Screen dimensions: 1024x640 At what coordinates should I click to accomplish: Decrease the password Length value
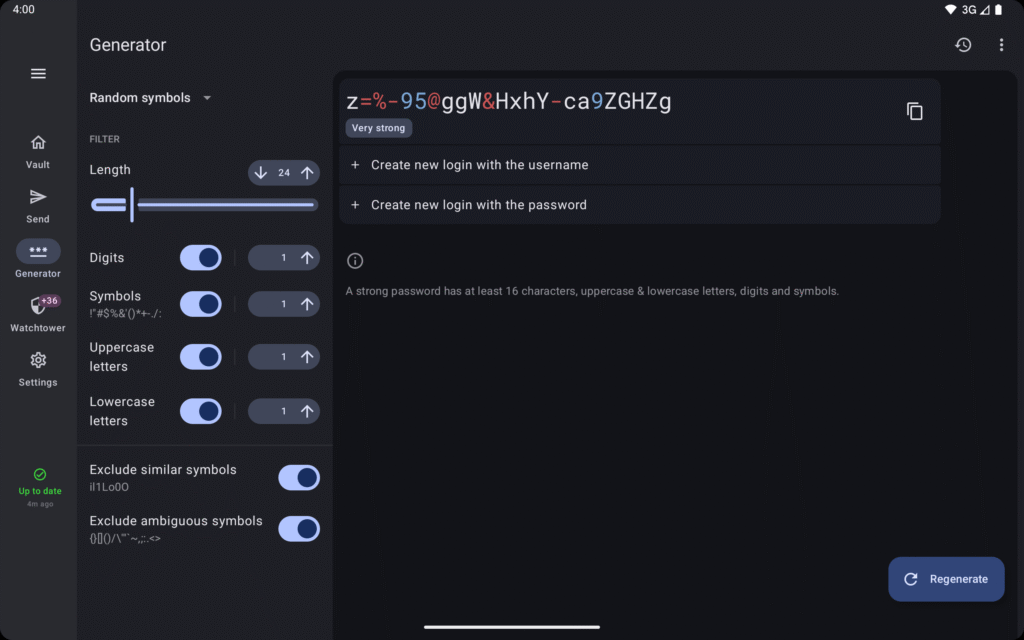tap(260, 172)
